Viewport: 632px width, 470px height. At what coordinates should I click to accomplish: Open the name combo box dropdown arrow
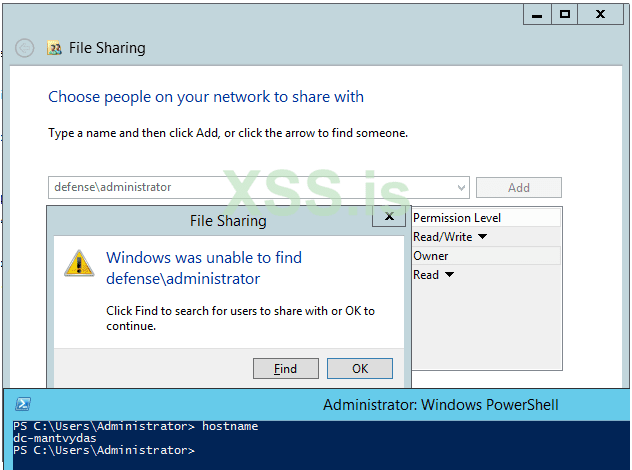point(461,188)
